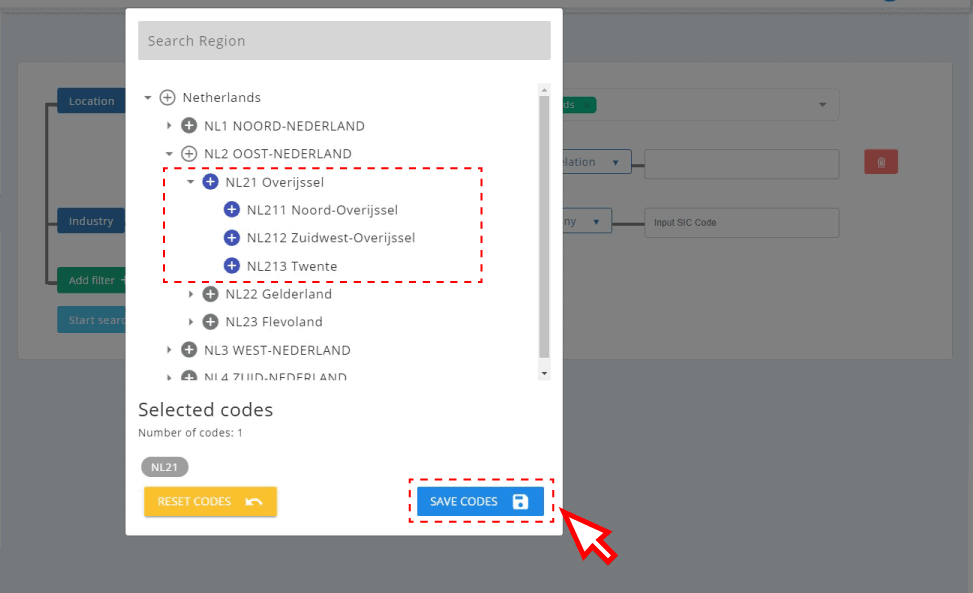
Task: Click the red delete trash button
Action: pyautogui.click(x=881, y=162)
